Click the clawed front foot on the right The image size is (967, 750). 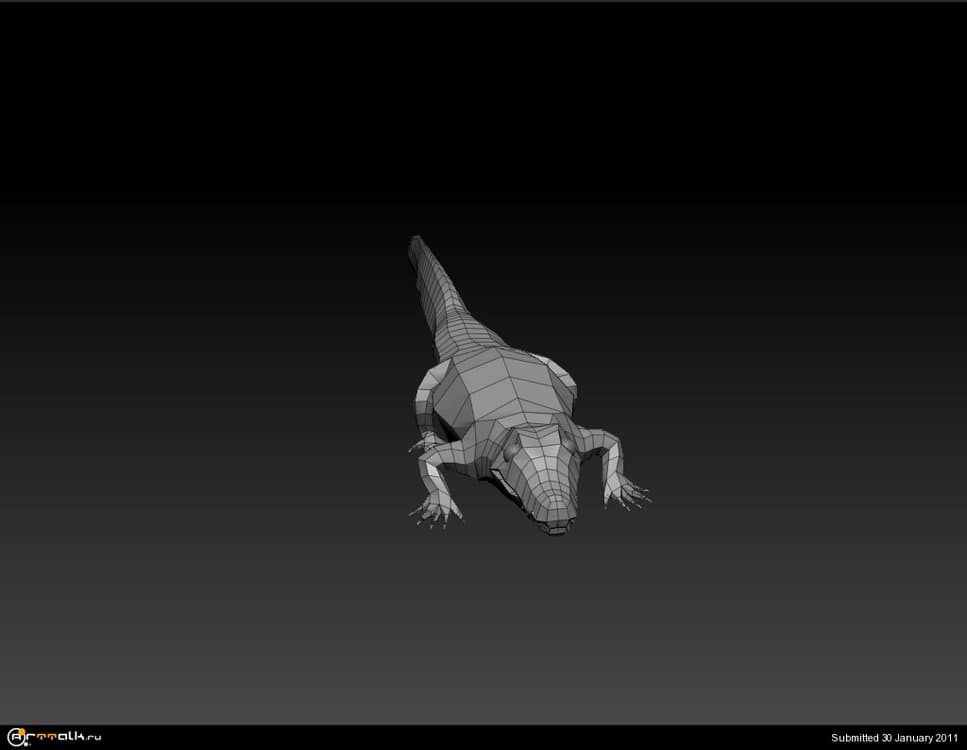[629, 492]
